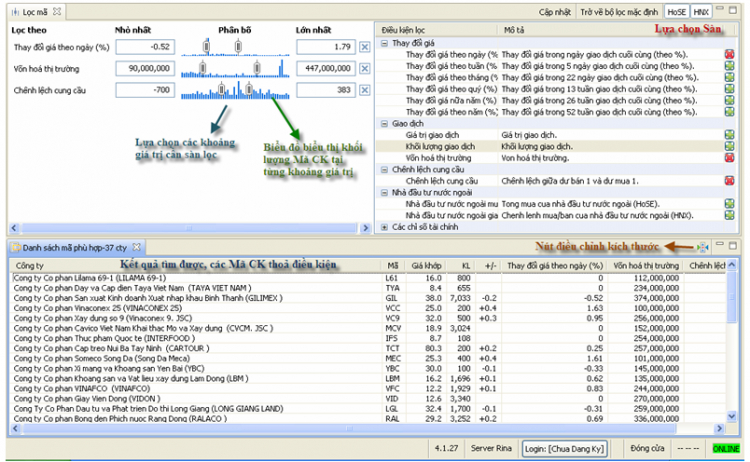Click the Server Rina status entry
The width and height of the screenshot is (750, 462).
(491, 448)
